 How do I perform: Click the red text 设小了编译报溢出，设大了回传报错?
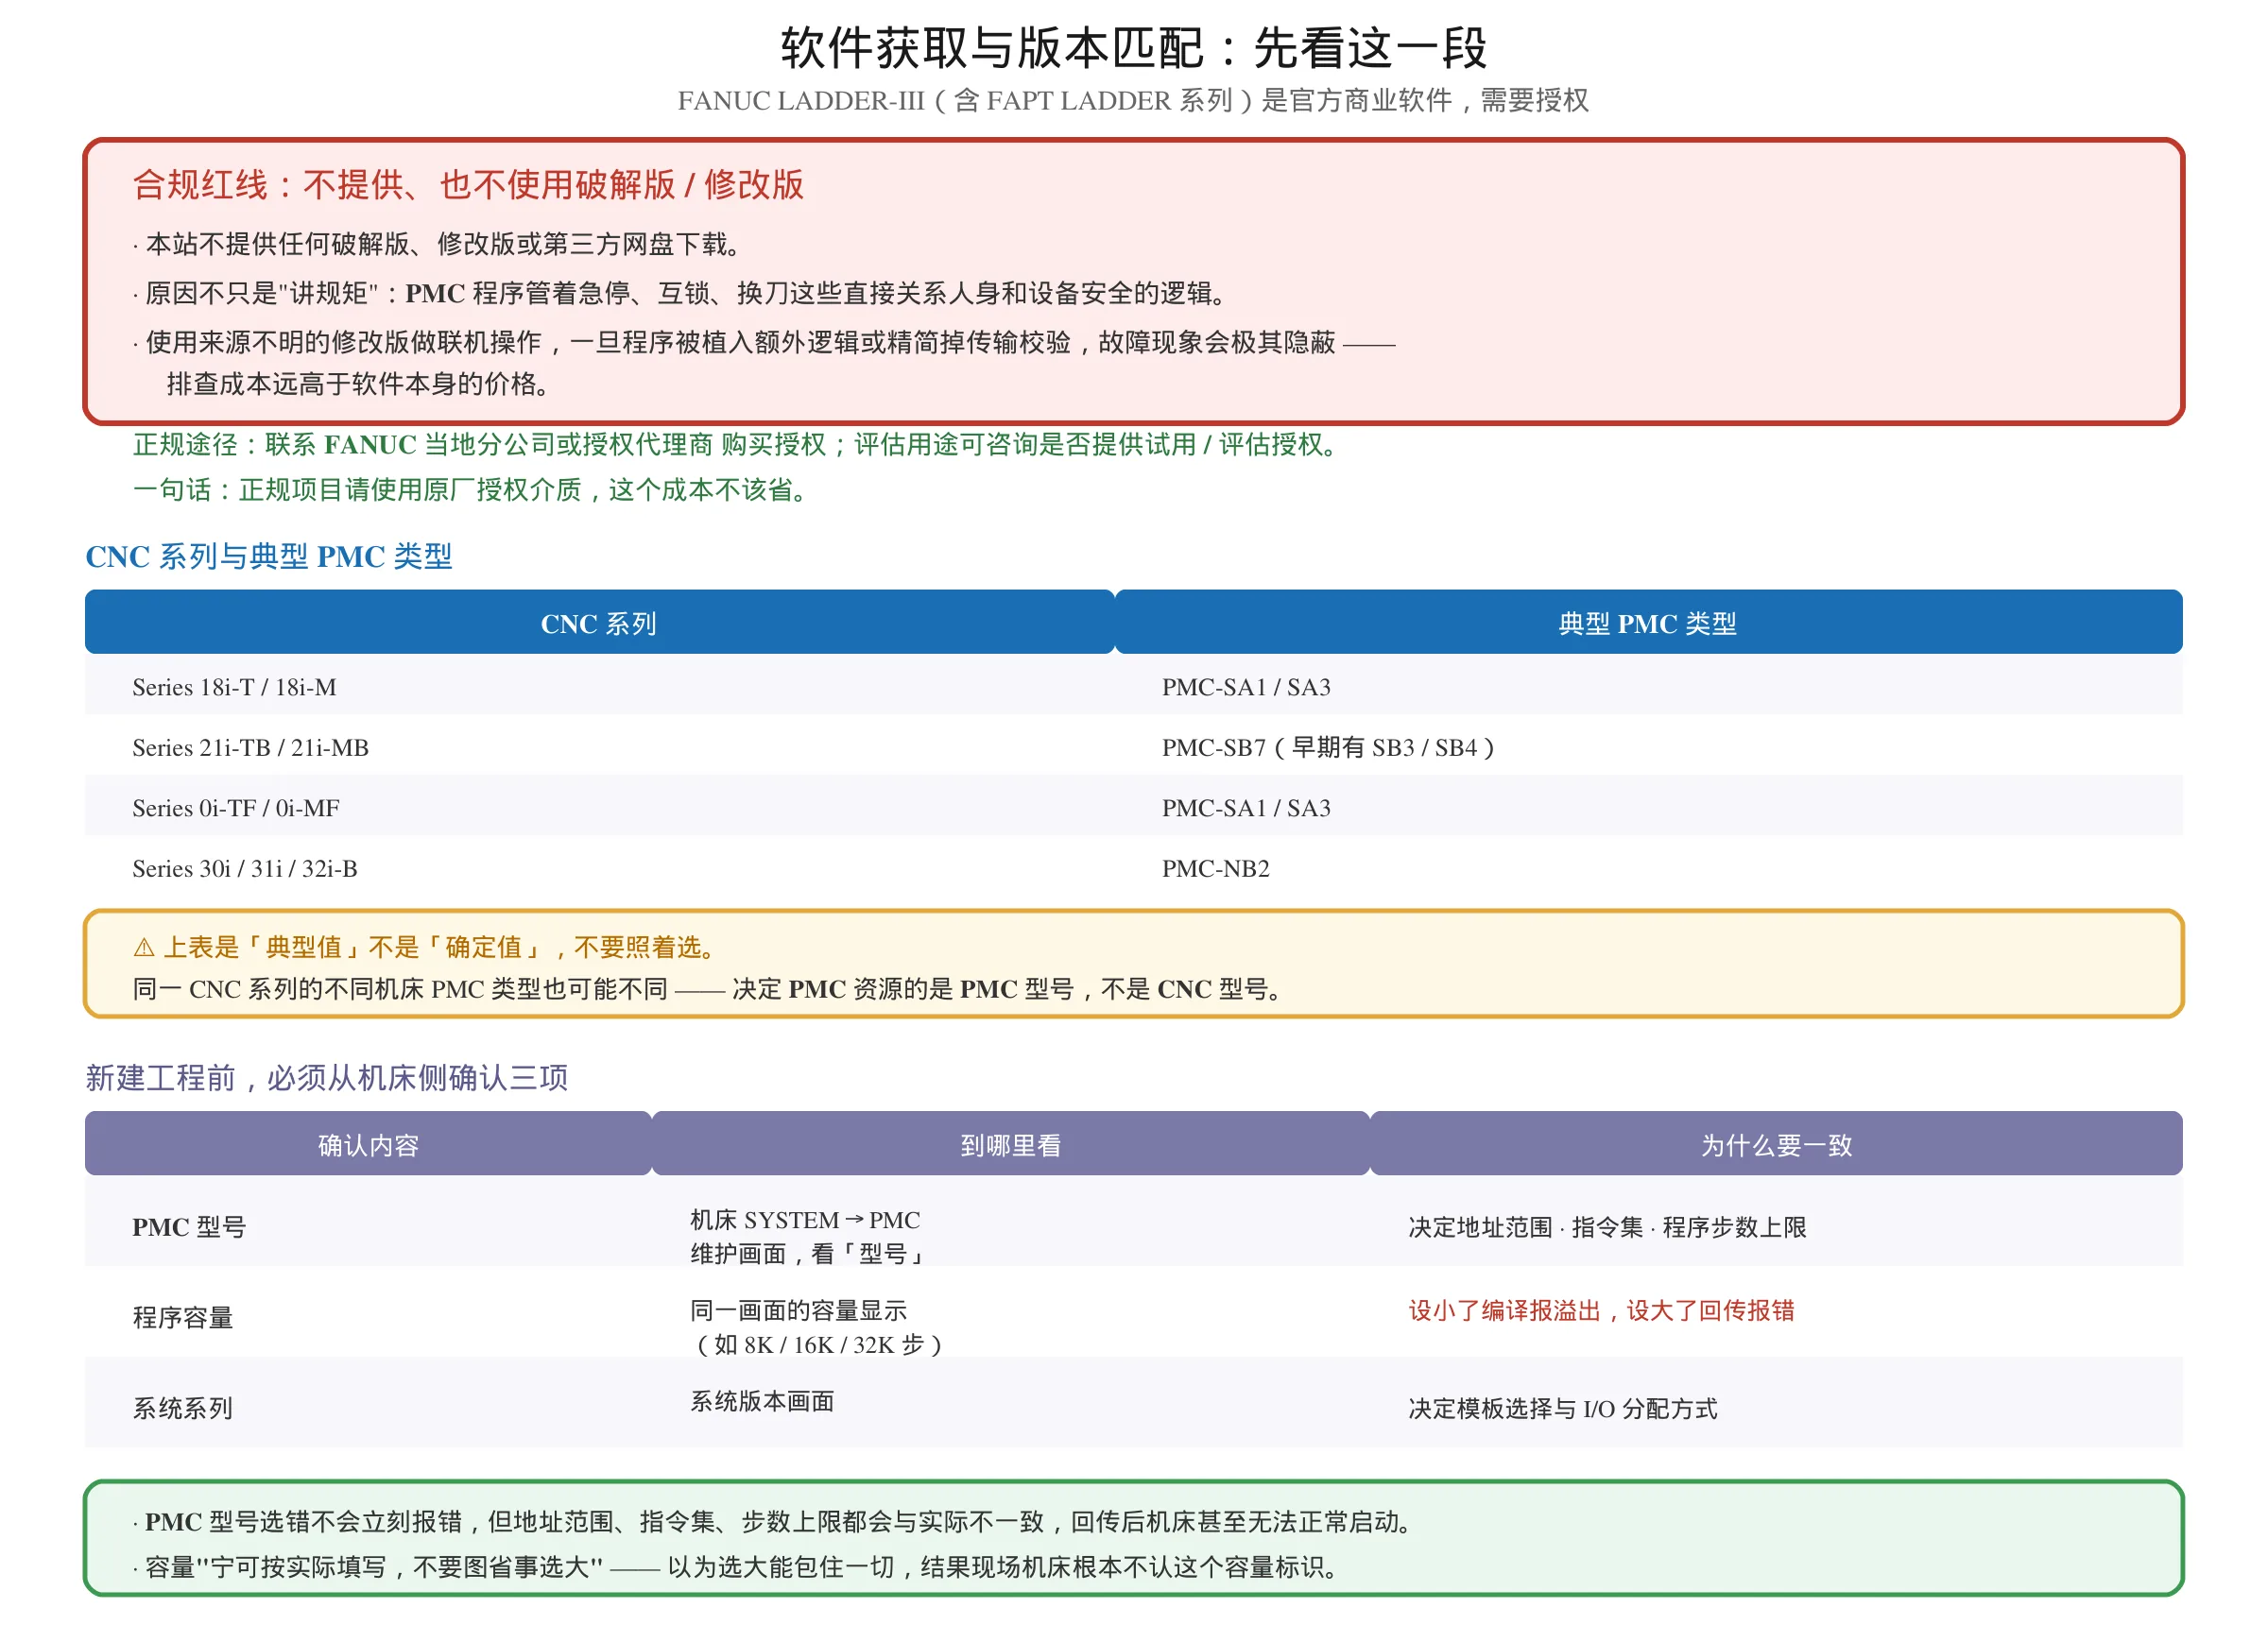pyautogui.click(x=1602, y=1310)
